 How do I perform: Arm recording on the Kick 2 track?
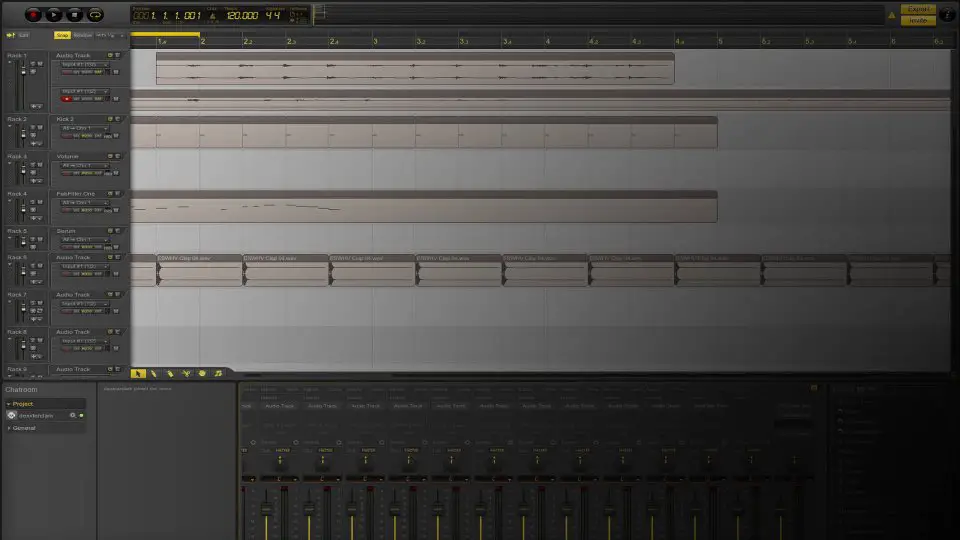point(66,136)
